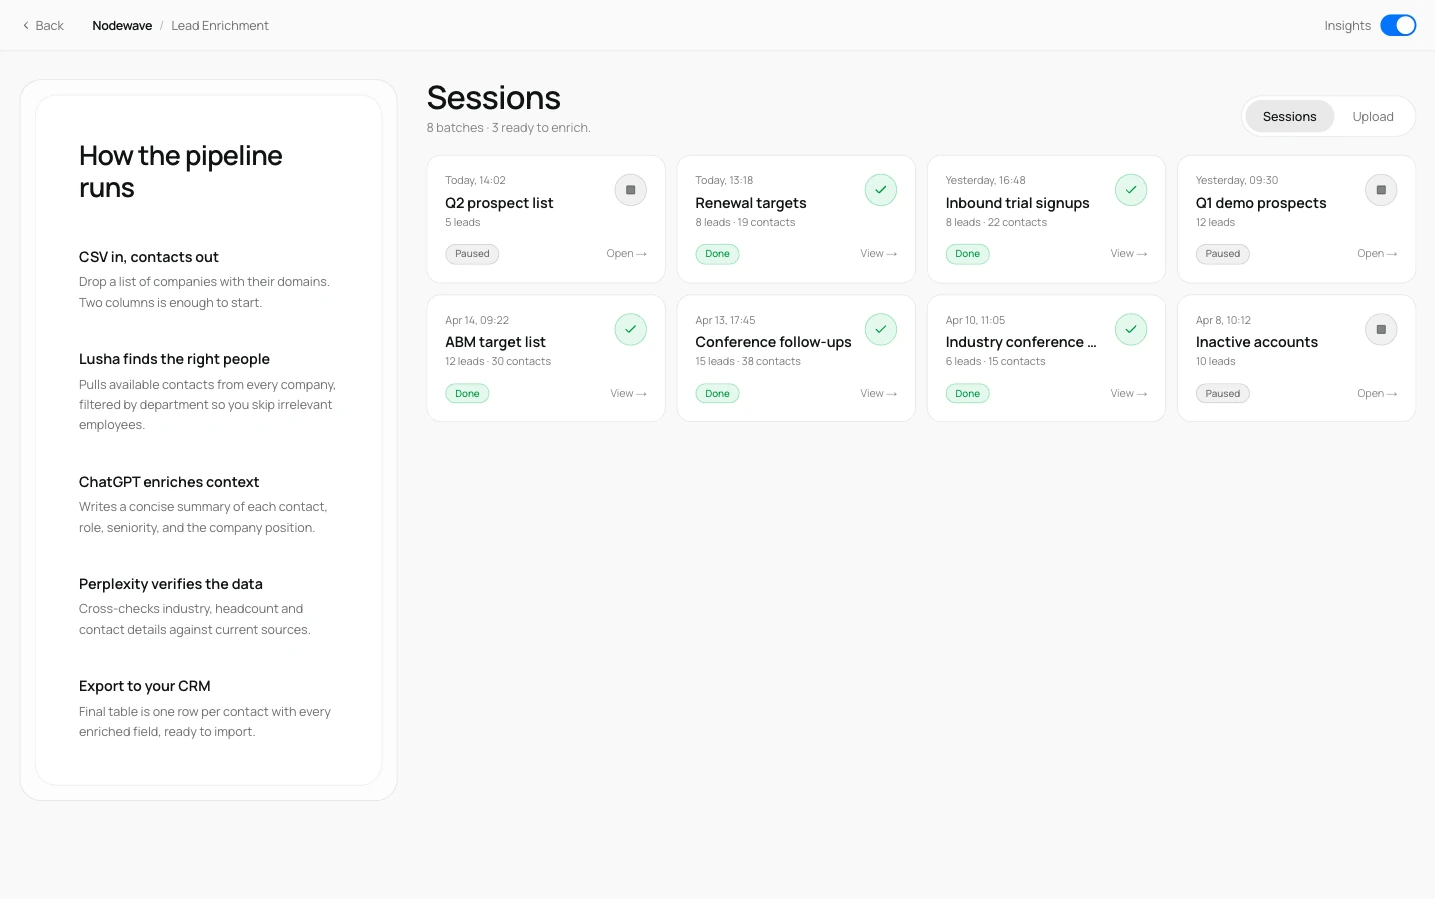Open the Inactive accounts batch

[1377, 394]
